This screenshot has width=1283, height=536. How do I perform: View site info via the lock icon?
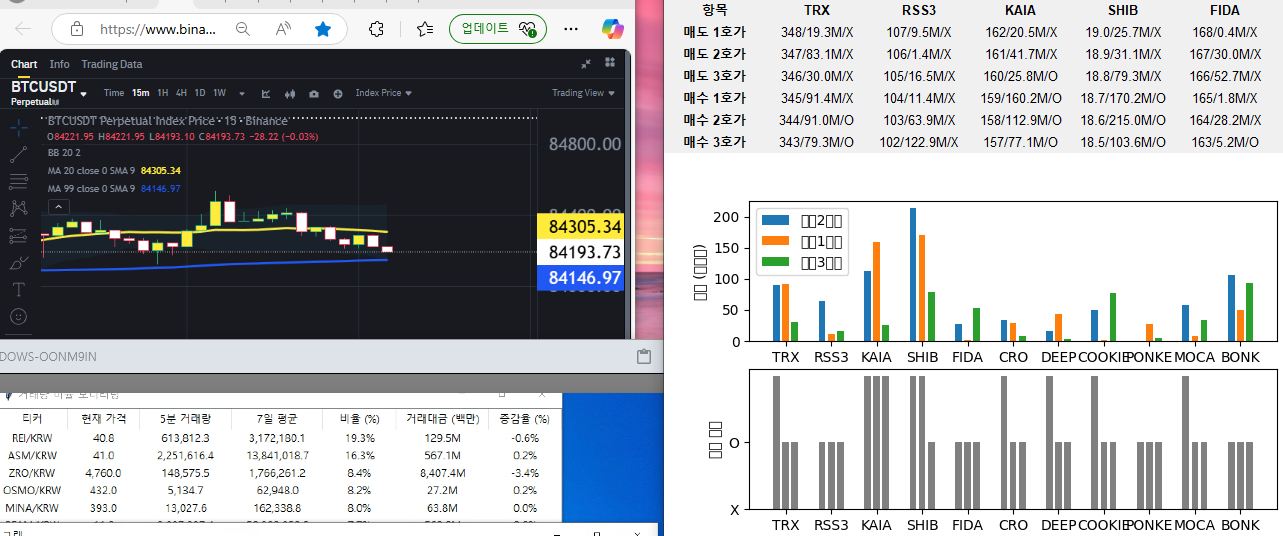pyautogui.click(x=78, y=29)
